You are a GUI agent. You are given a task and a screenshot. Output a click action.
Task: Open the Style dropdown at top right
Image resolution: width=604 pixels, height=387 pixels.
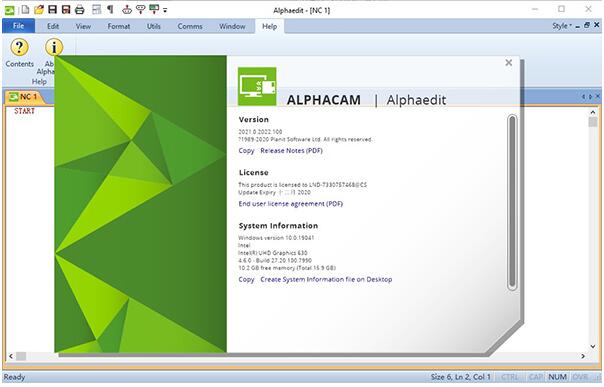[562, 26]
